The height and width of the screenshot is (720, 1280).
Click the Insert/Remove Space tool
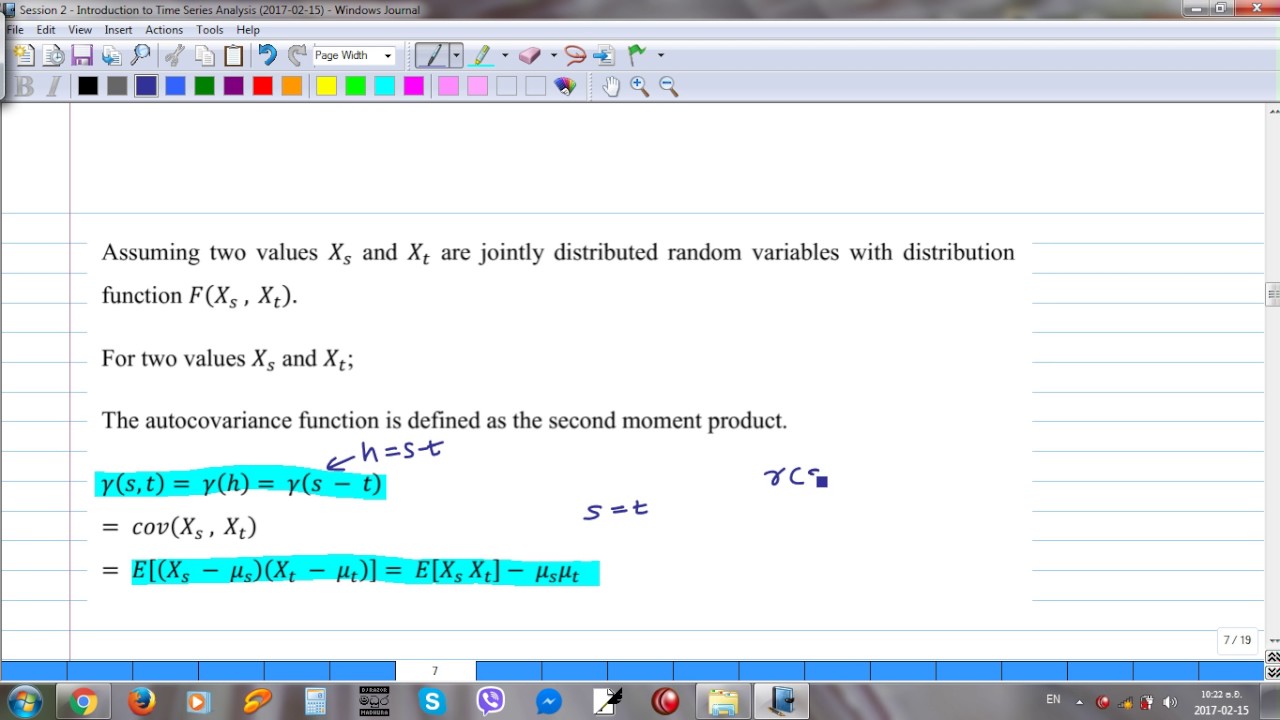(x=604, y=56)
